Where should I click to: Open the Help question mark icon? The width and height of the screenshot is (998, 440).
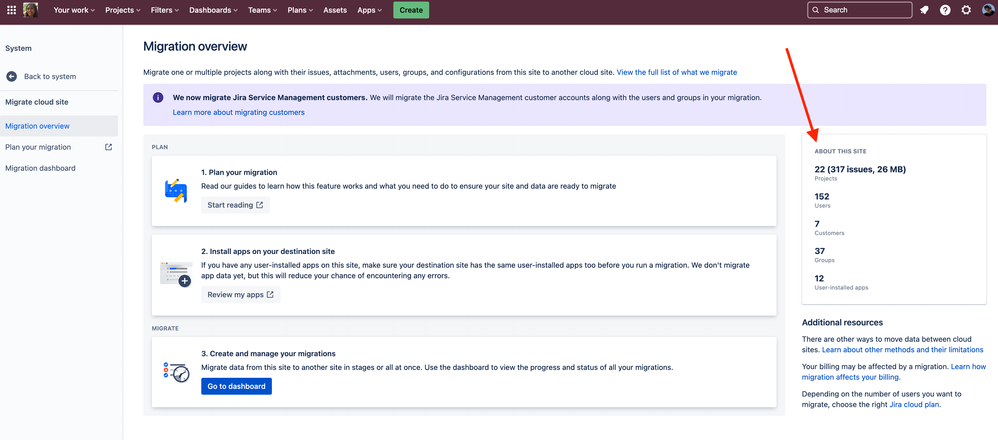[x=945, y=10]
